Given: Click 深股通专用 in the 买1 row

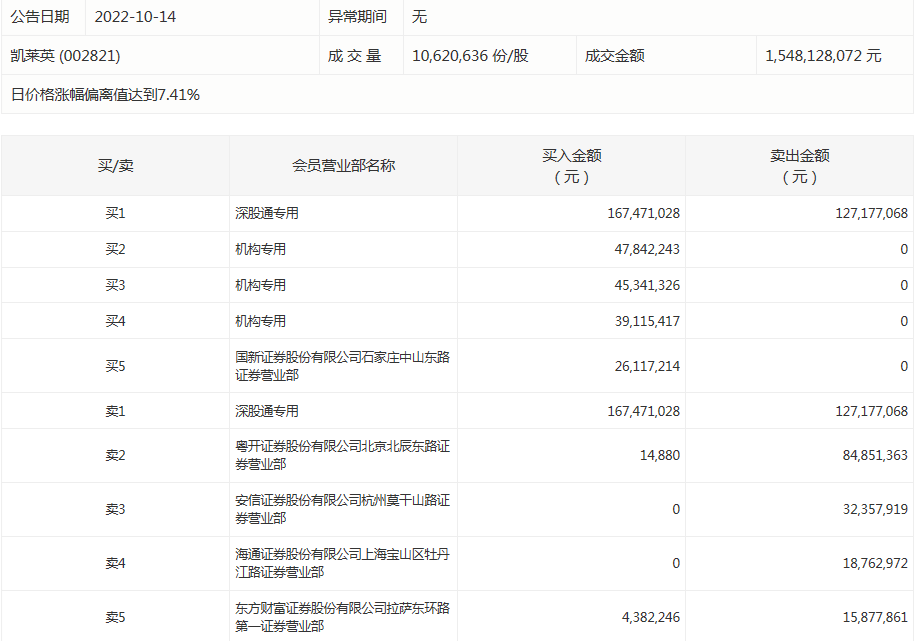Looking at the screenshot, I should pos(267,213).
